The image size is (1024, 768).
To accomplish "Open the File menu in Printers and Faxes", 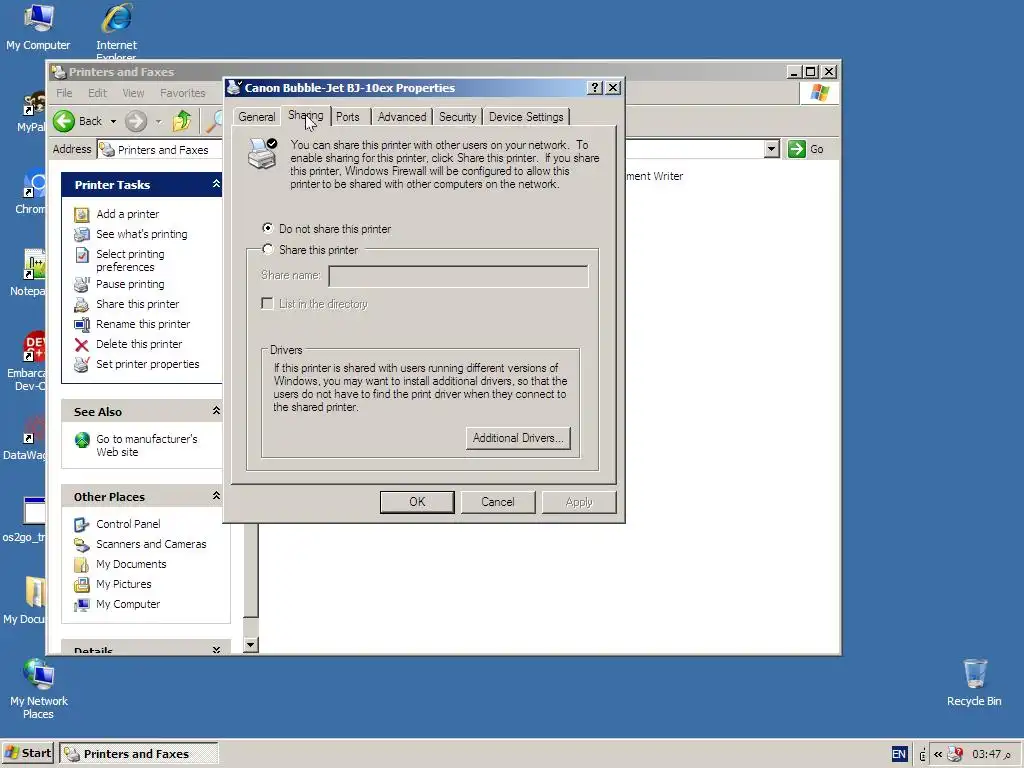I will (64, 93).
